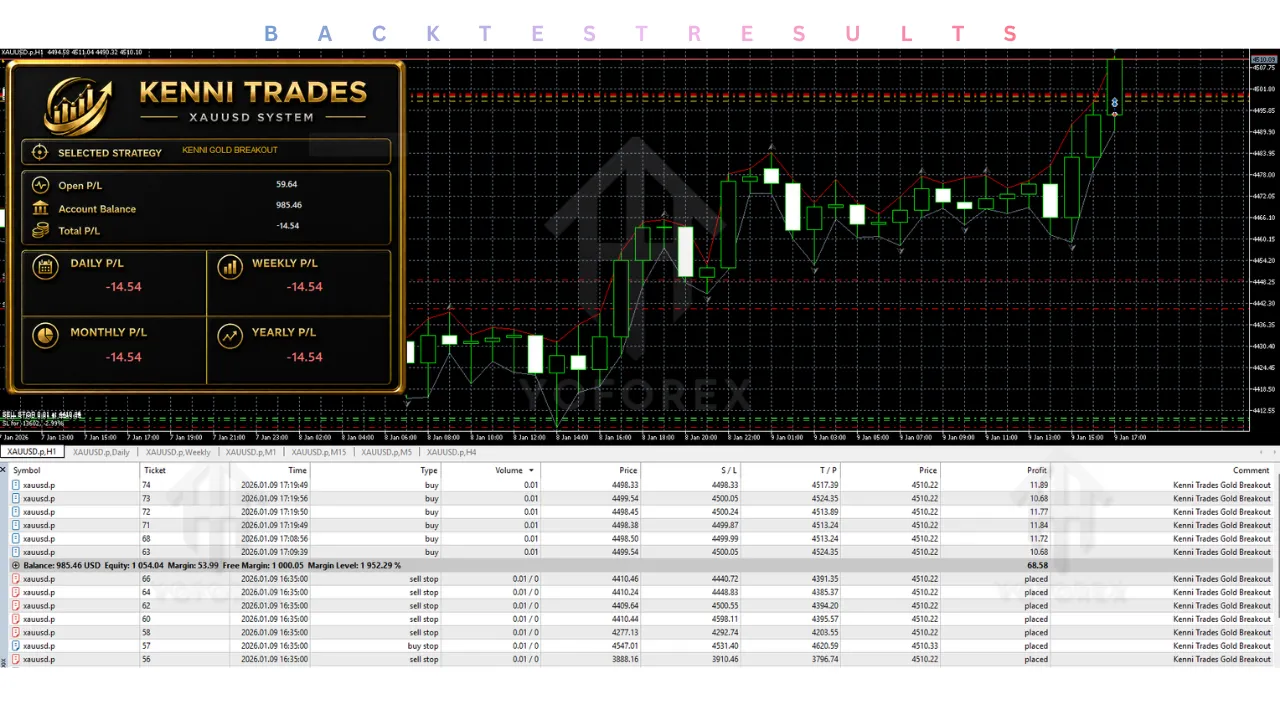This screenshot has width=1280, height=720.
Task: Switch to the XAUUSD.p,Daily chart tab
Action: tap(101, 452)
